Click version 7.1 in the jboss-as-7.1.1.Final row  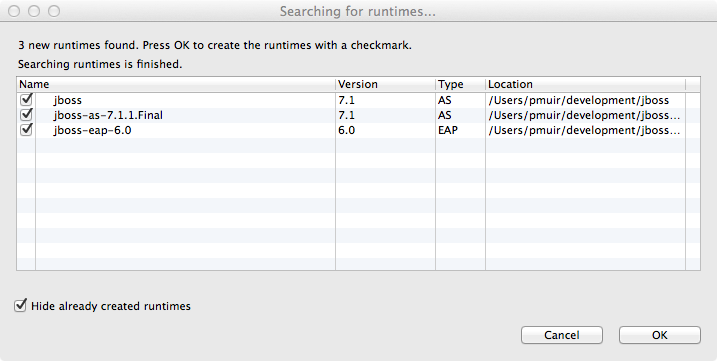(x=346, y=115)
